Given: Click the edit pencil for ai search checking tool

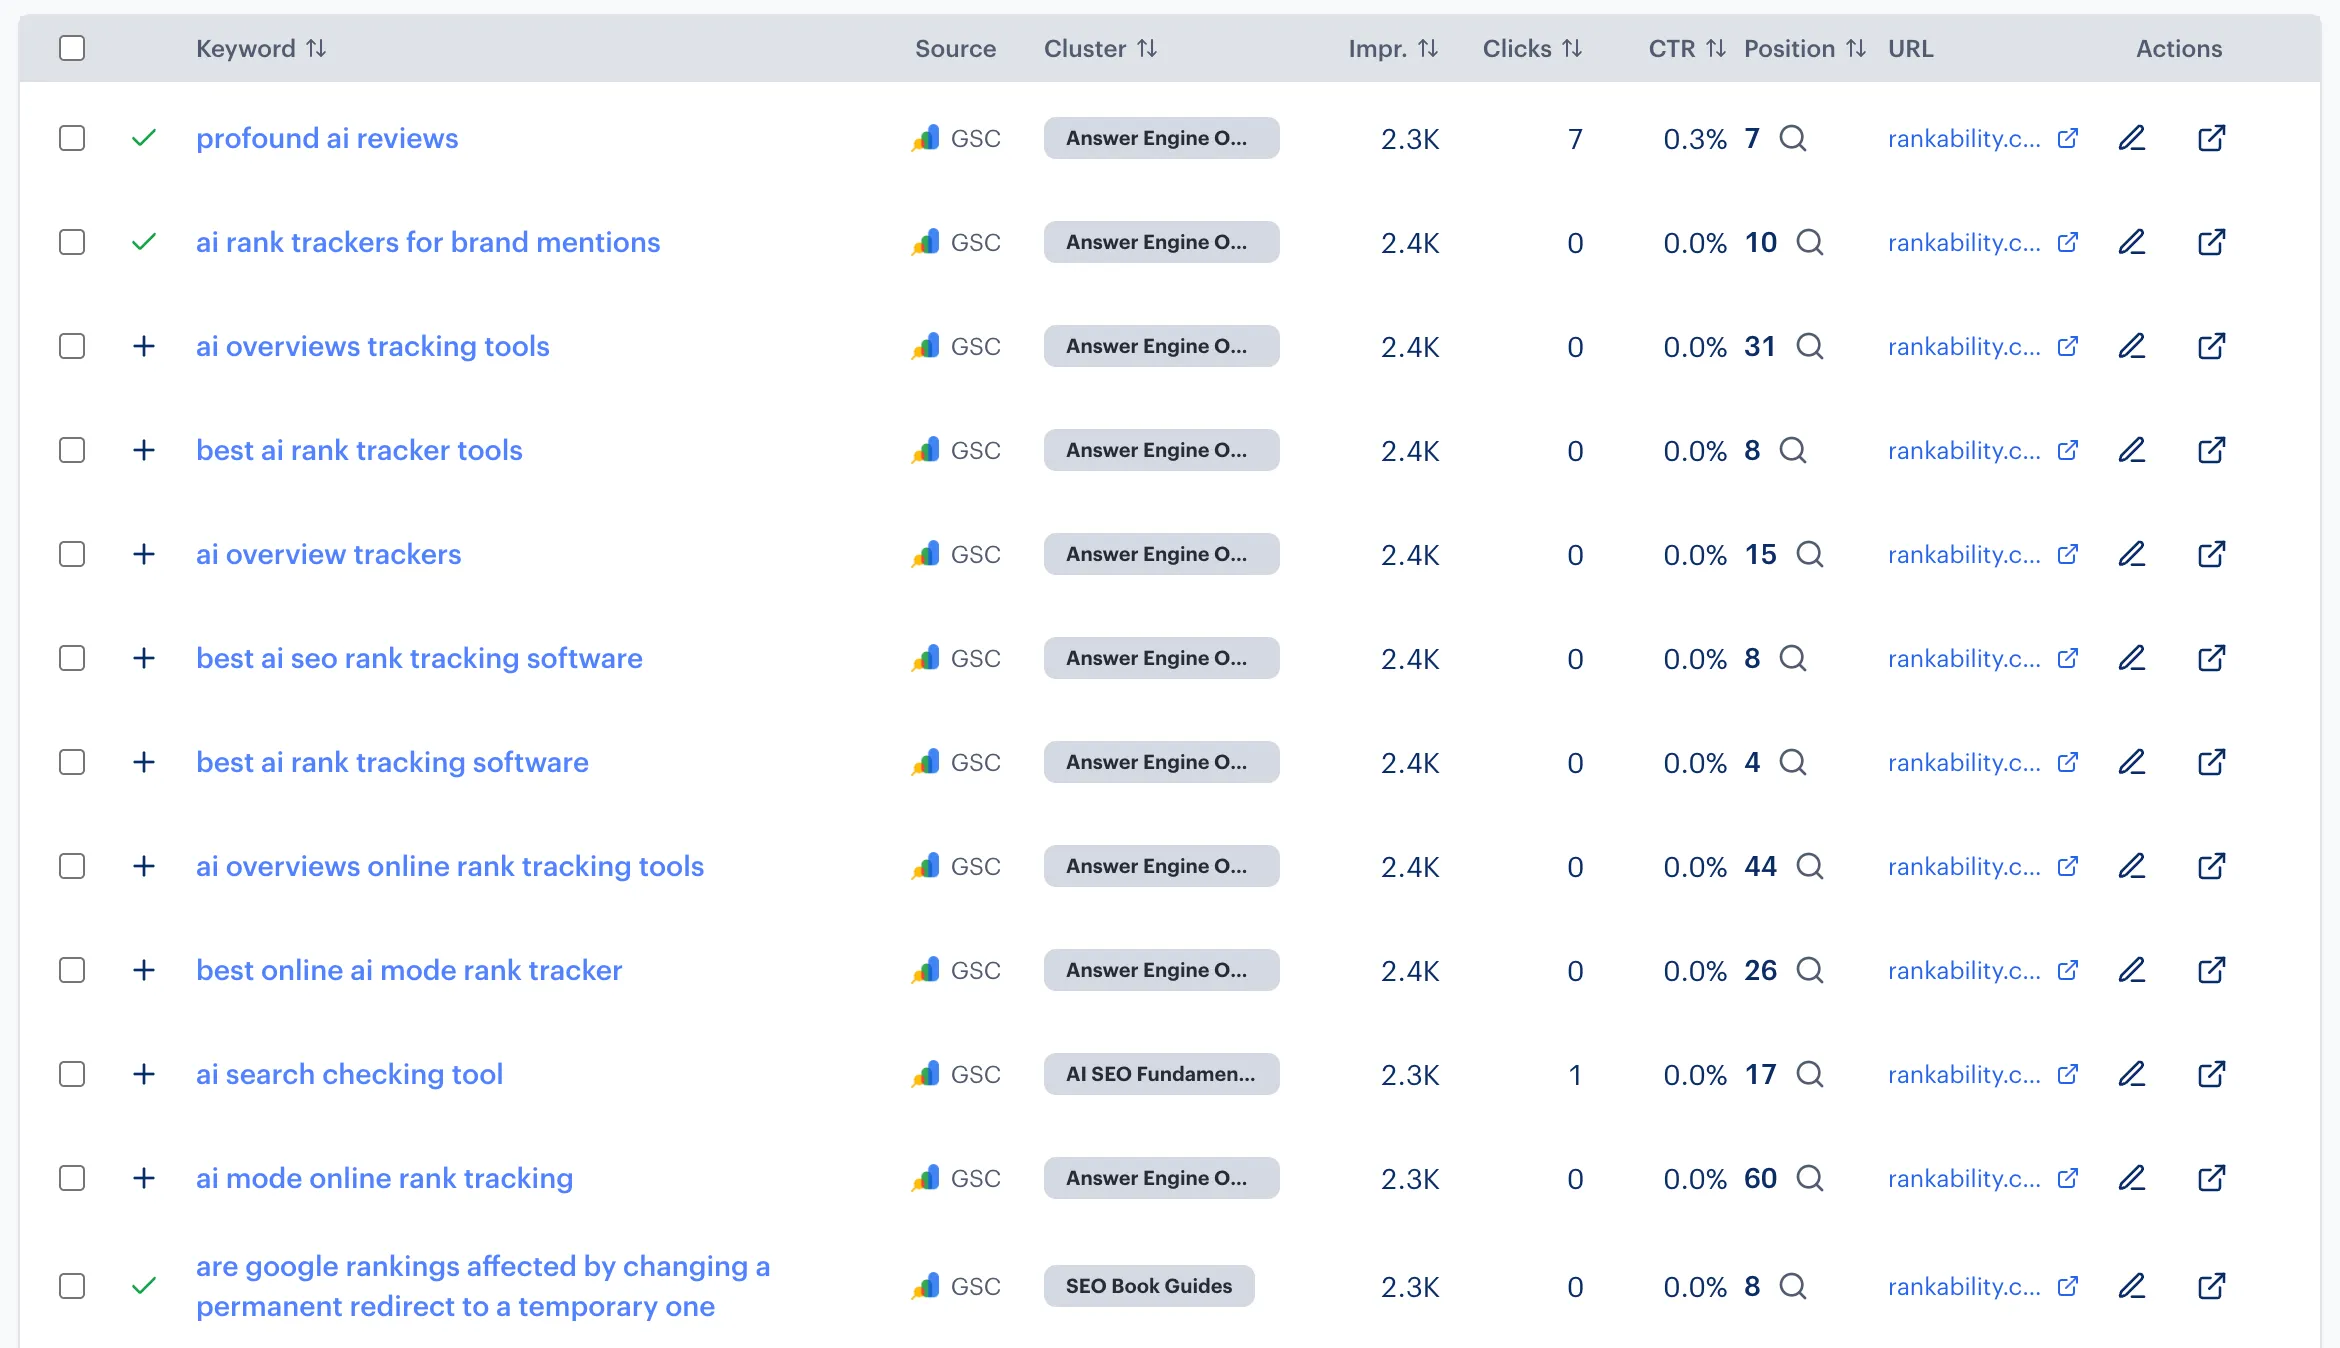Looking at the screenshot, I should click(2132, 1074).
